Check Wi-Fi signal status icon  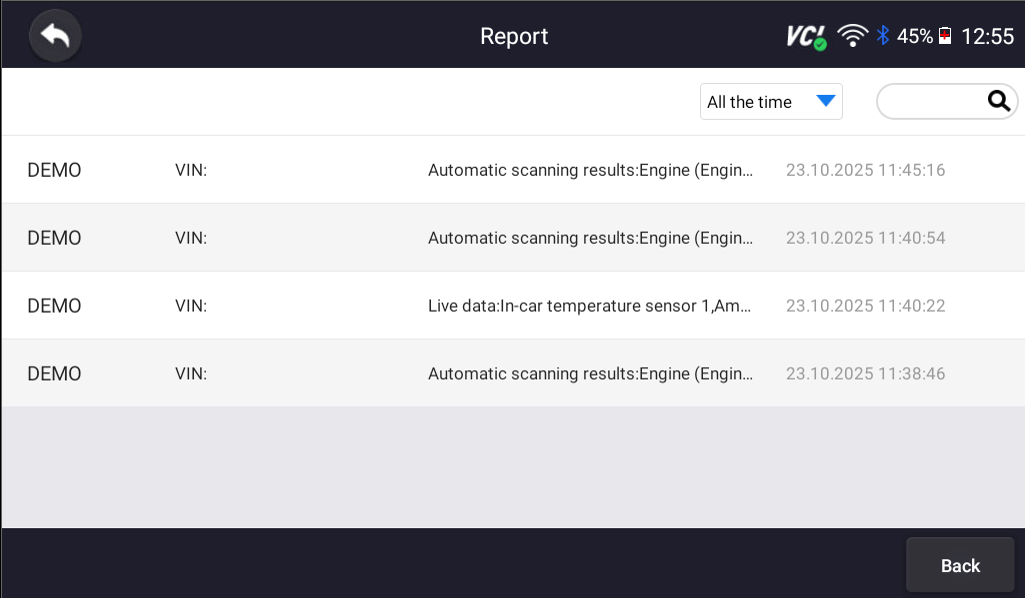click(851, 34)
